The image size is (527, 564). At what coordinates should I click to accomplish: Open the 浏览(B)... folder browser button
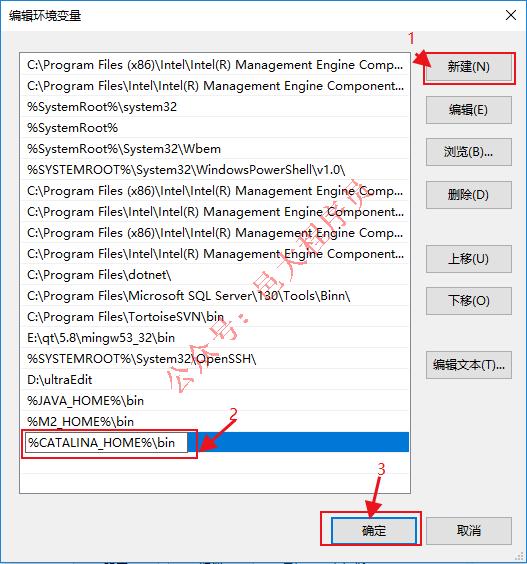tap(469, 152)
